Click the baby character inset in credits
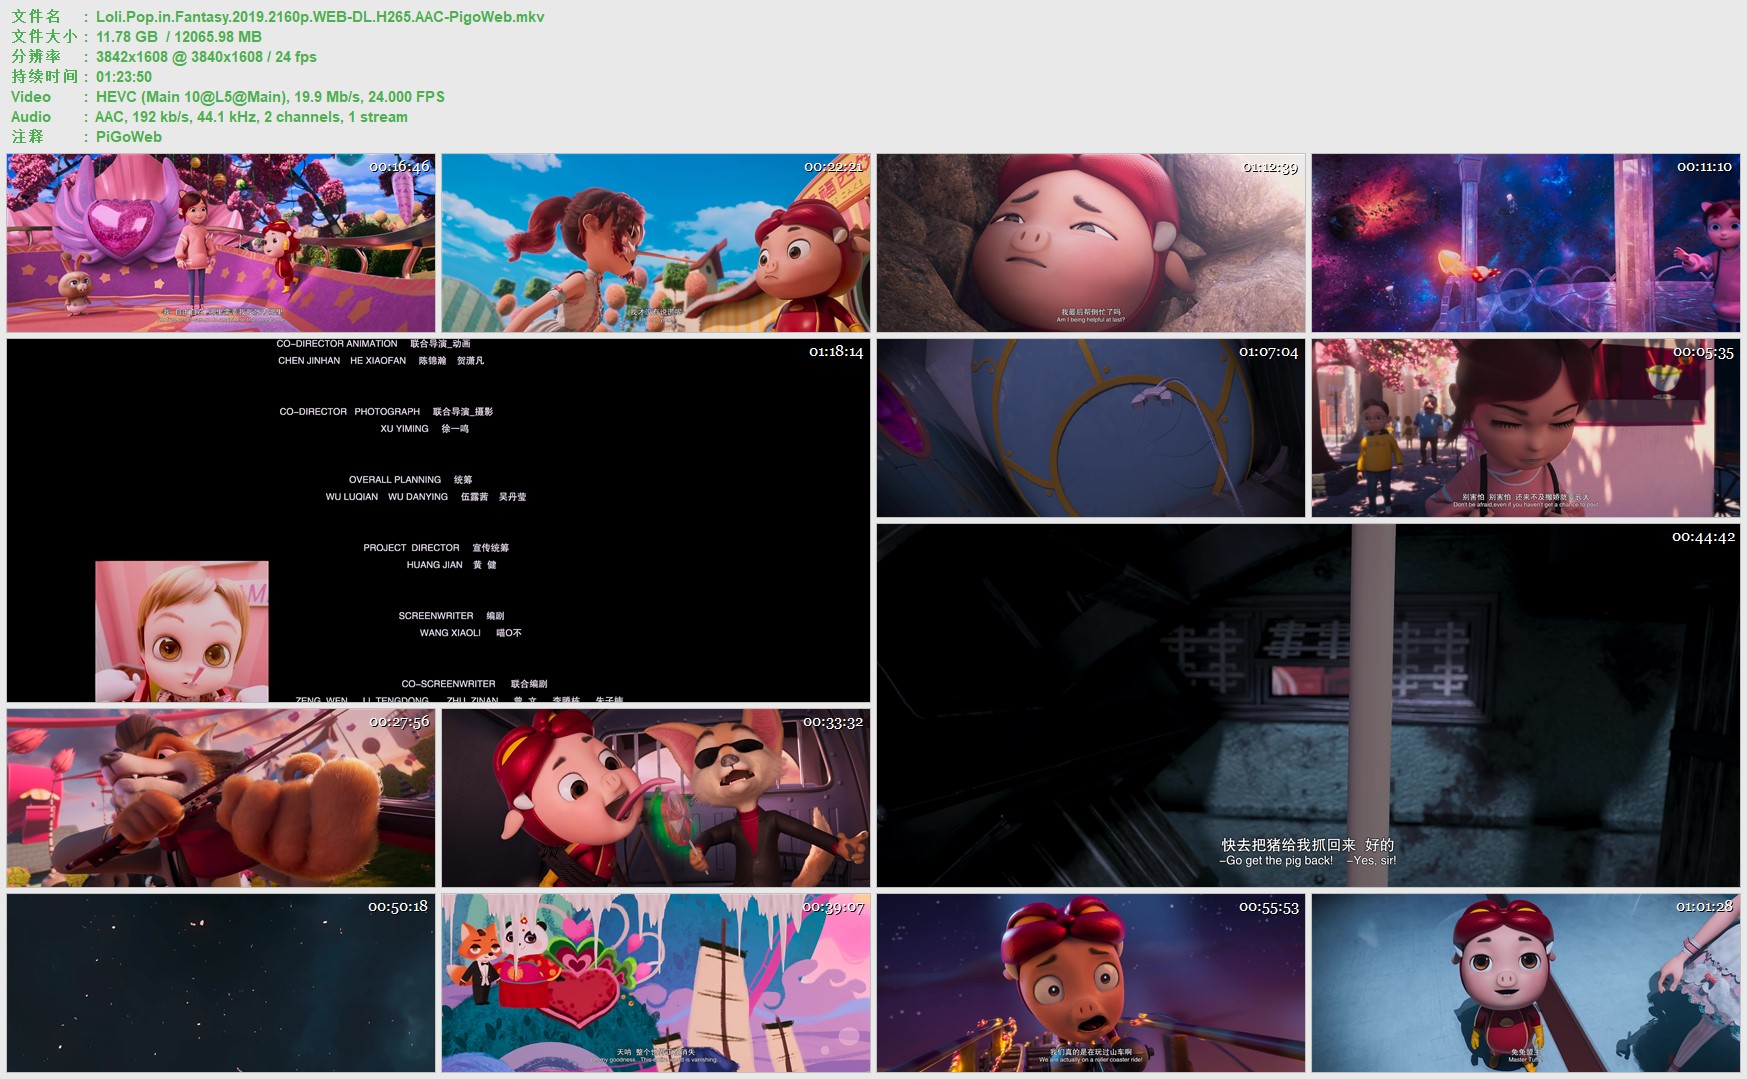This screenshot has width=1747, height=1079. coord(182,631)
